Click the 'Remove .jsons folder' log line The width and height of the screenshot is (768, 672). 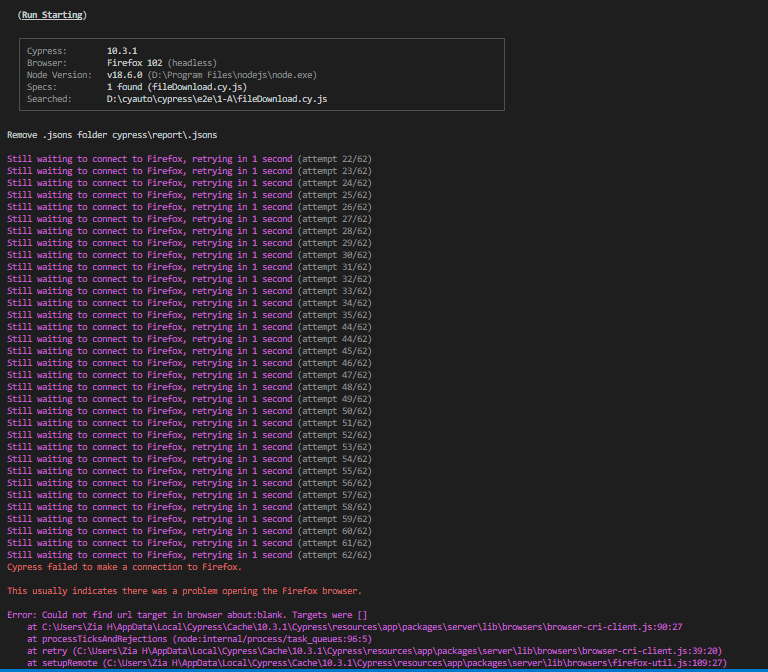pos(112,135)
